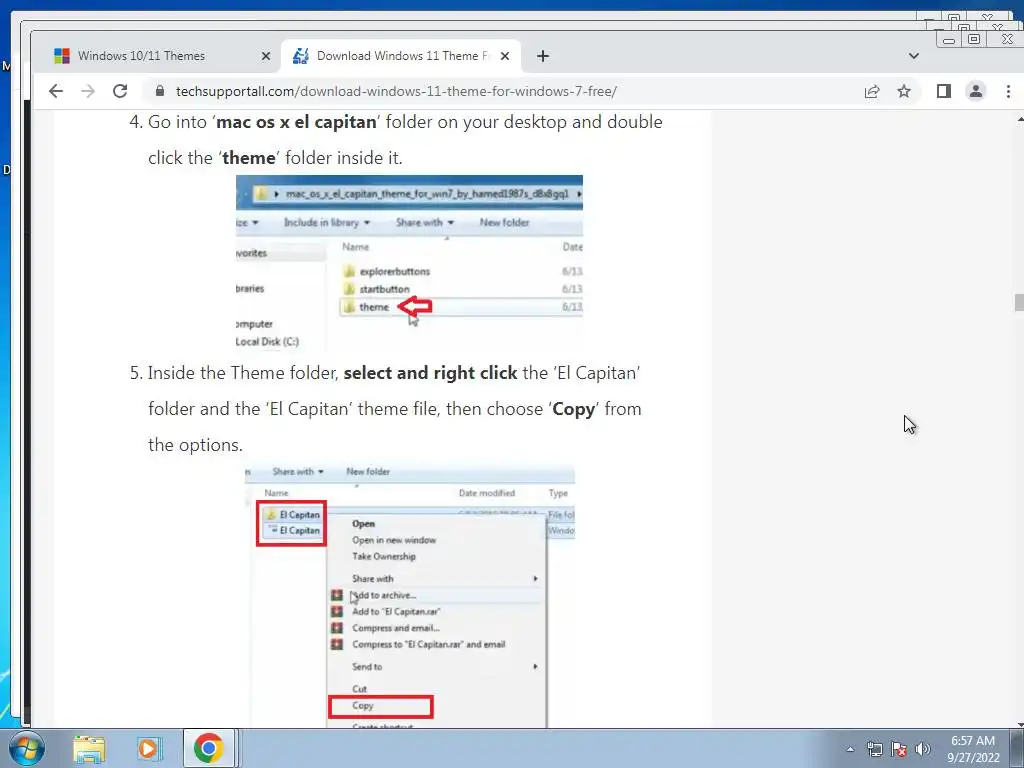
Task: Open Chrome three-dot menu
Action: point(1008,91)
